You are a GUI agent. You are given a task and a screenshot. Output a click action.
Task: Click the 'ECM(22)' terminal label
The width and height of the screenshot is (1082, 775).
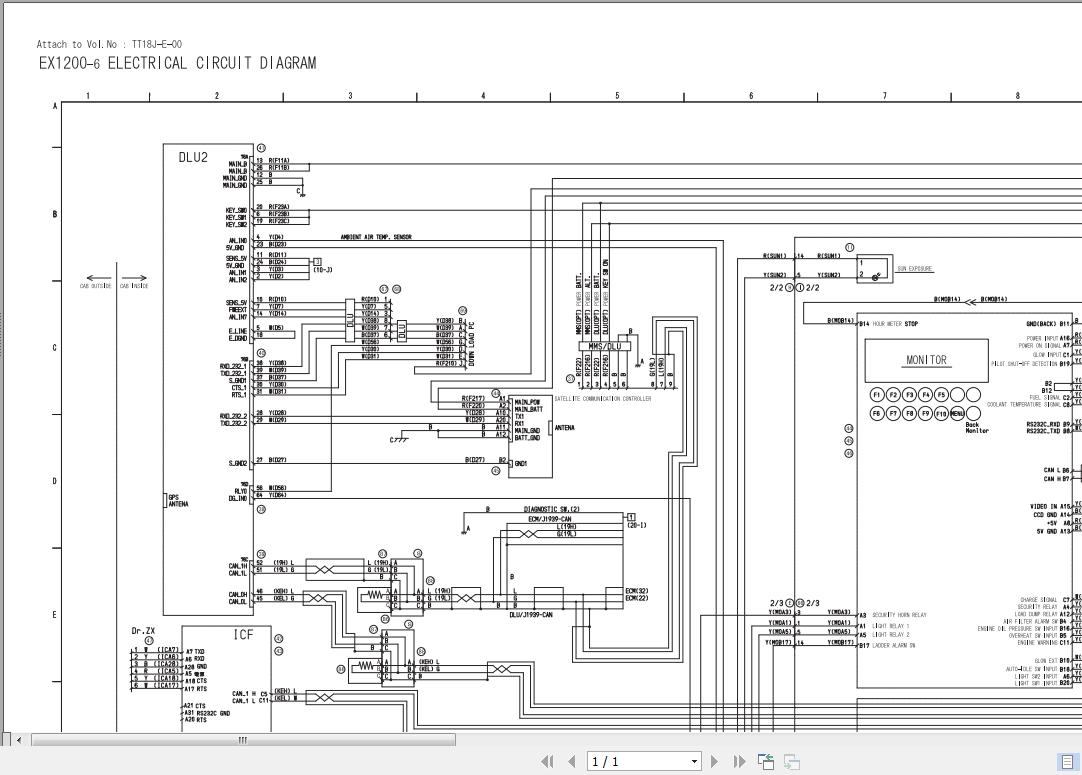[x=637, y=598]
